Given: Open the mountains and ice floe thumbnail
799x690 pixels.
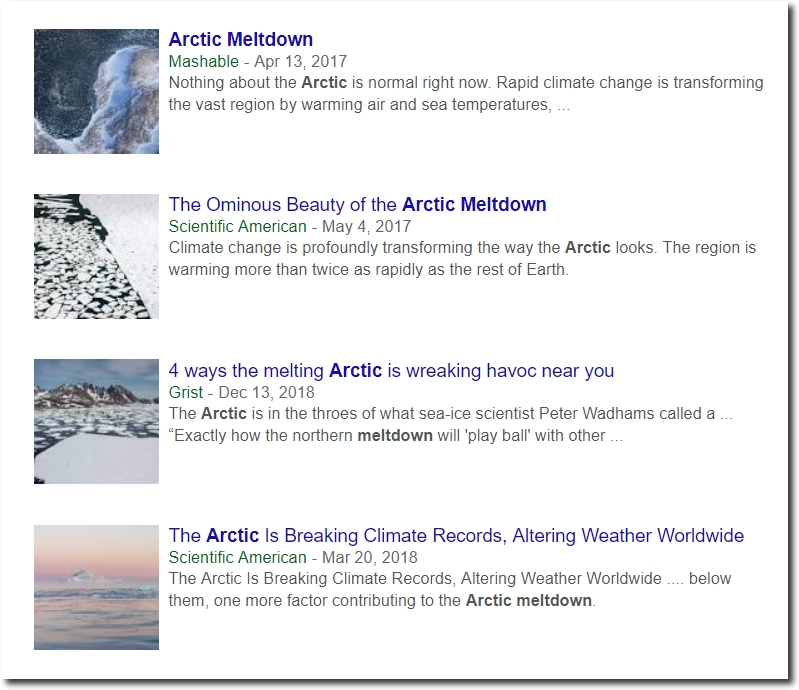Looking at the screenshot, I should pyautogui.click(x=96, y=421).
